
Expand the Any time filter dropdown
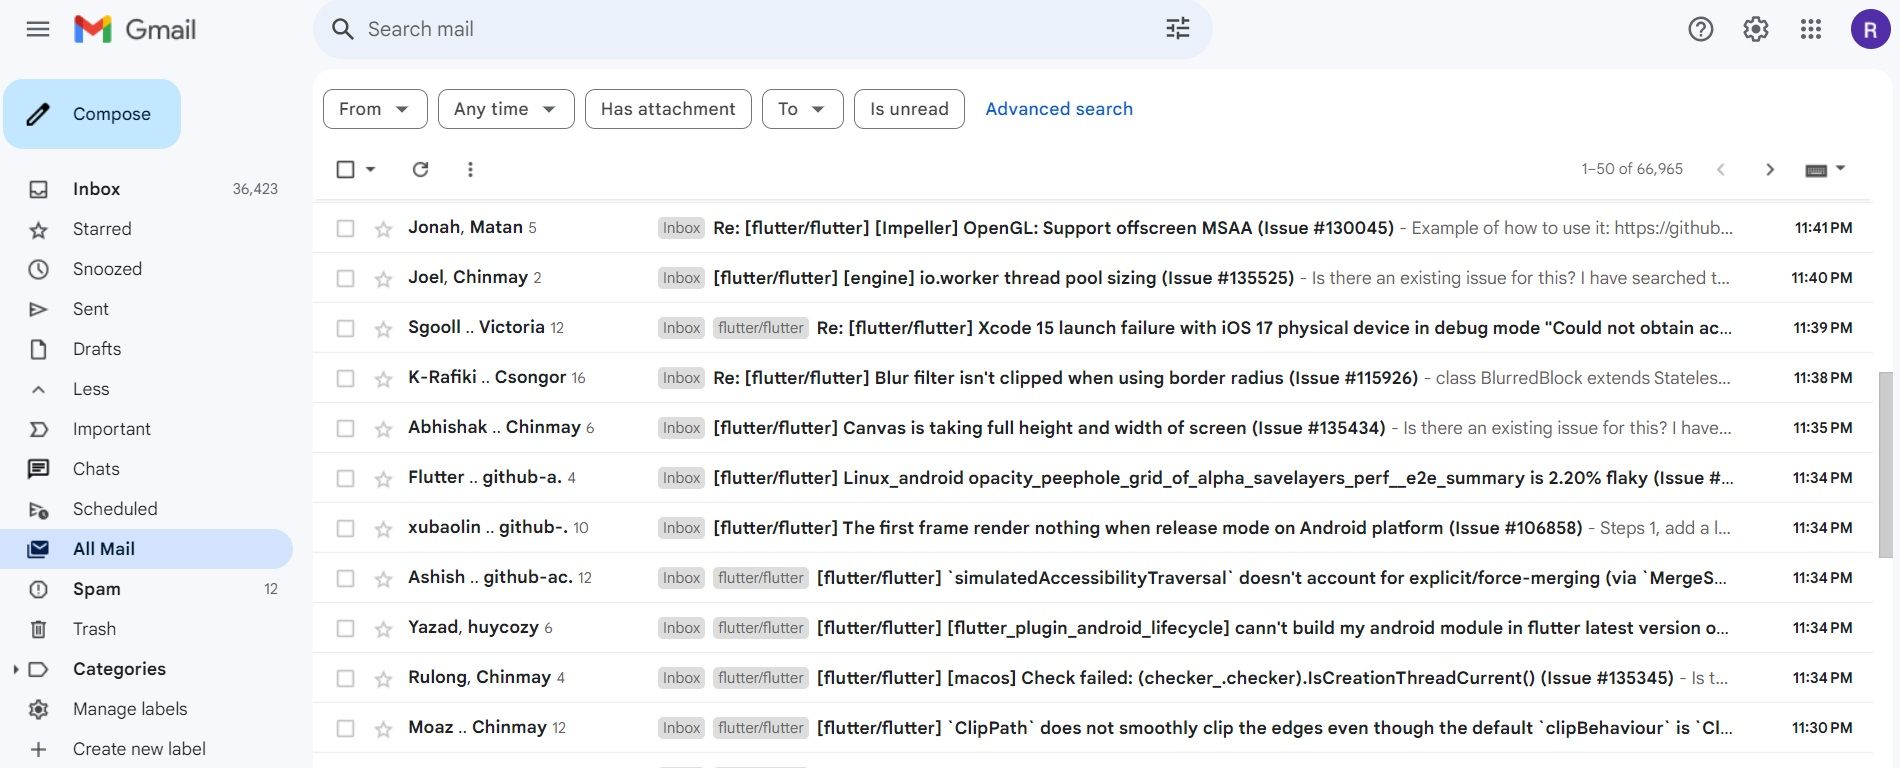pos(506,109)
